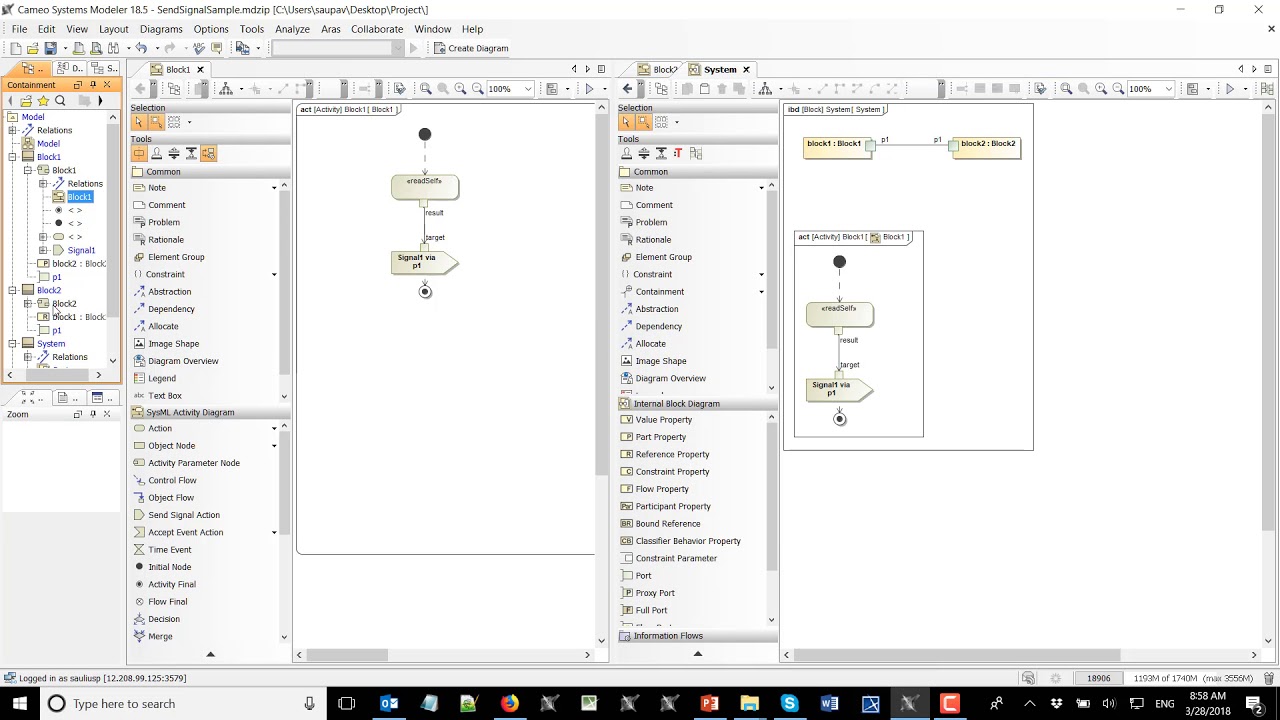1280x720 pixels.
Task: Click the Signal1 via p1 send action in Block1 diagram
Action: pyautogui.click(x=423, y=262)
